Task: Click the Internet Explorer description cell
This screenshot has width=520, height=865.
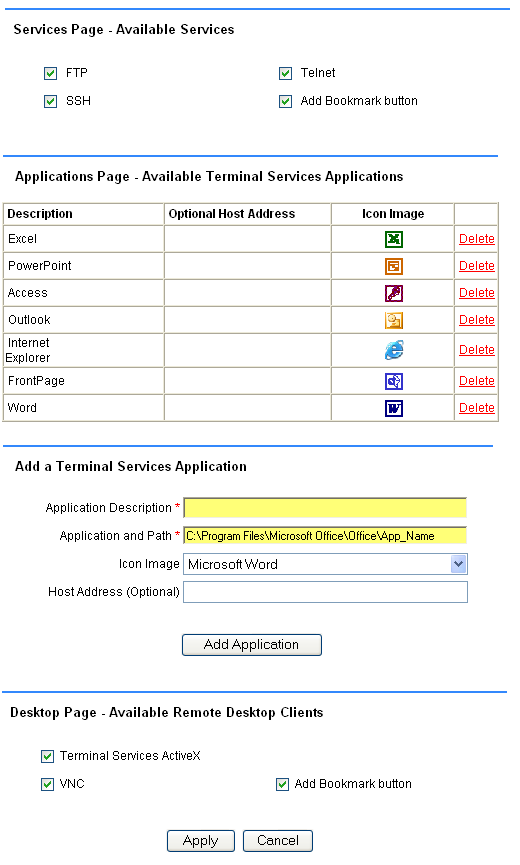Action: pos(84,350)
